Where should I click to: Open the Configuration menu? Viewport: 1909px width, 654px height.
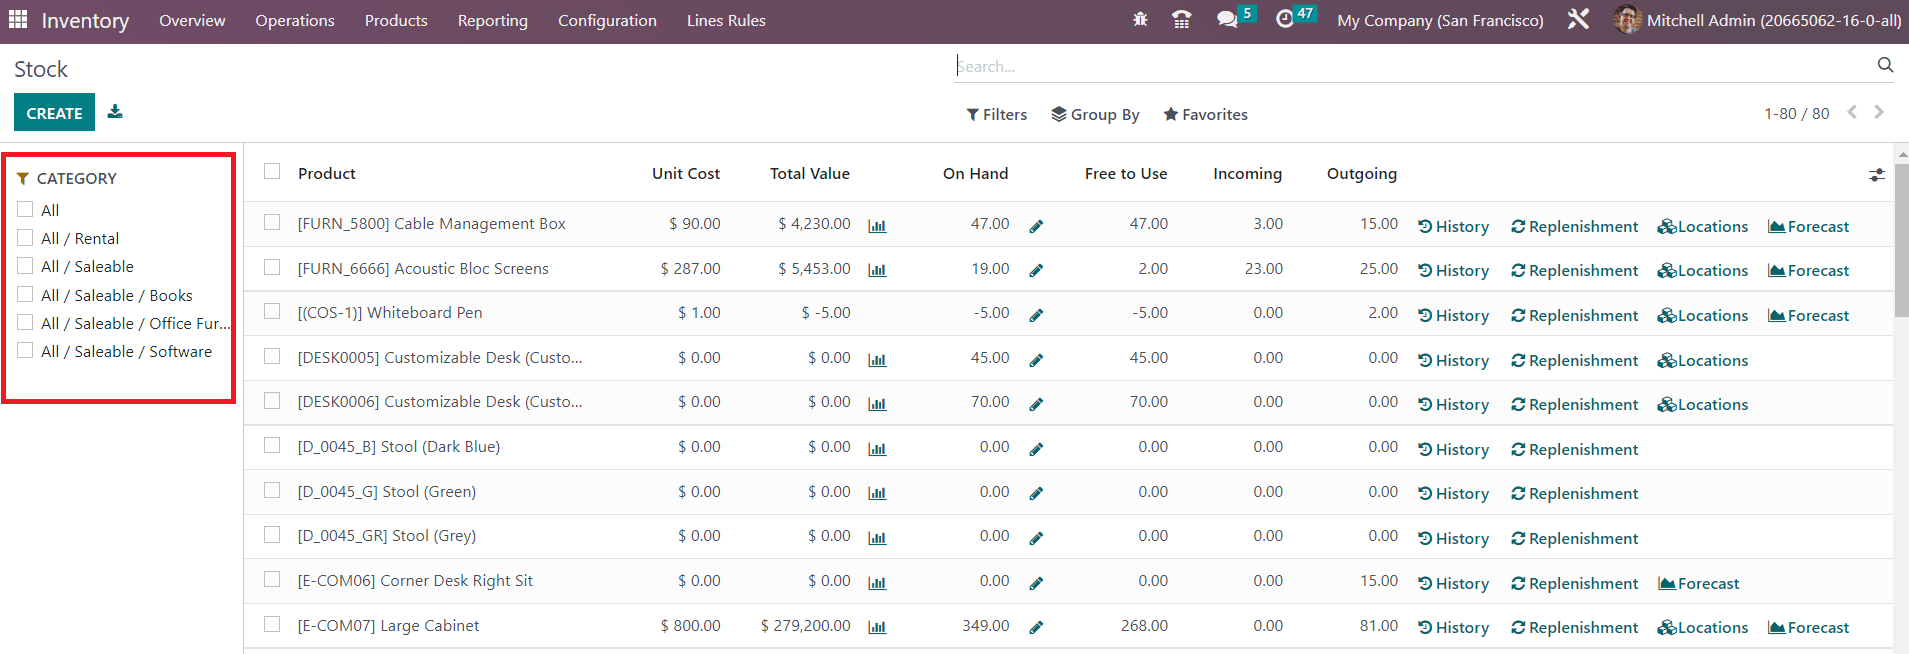click(x=607, y=21)
